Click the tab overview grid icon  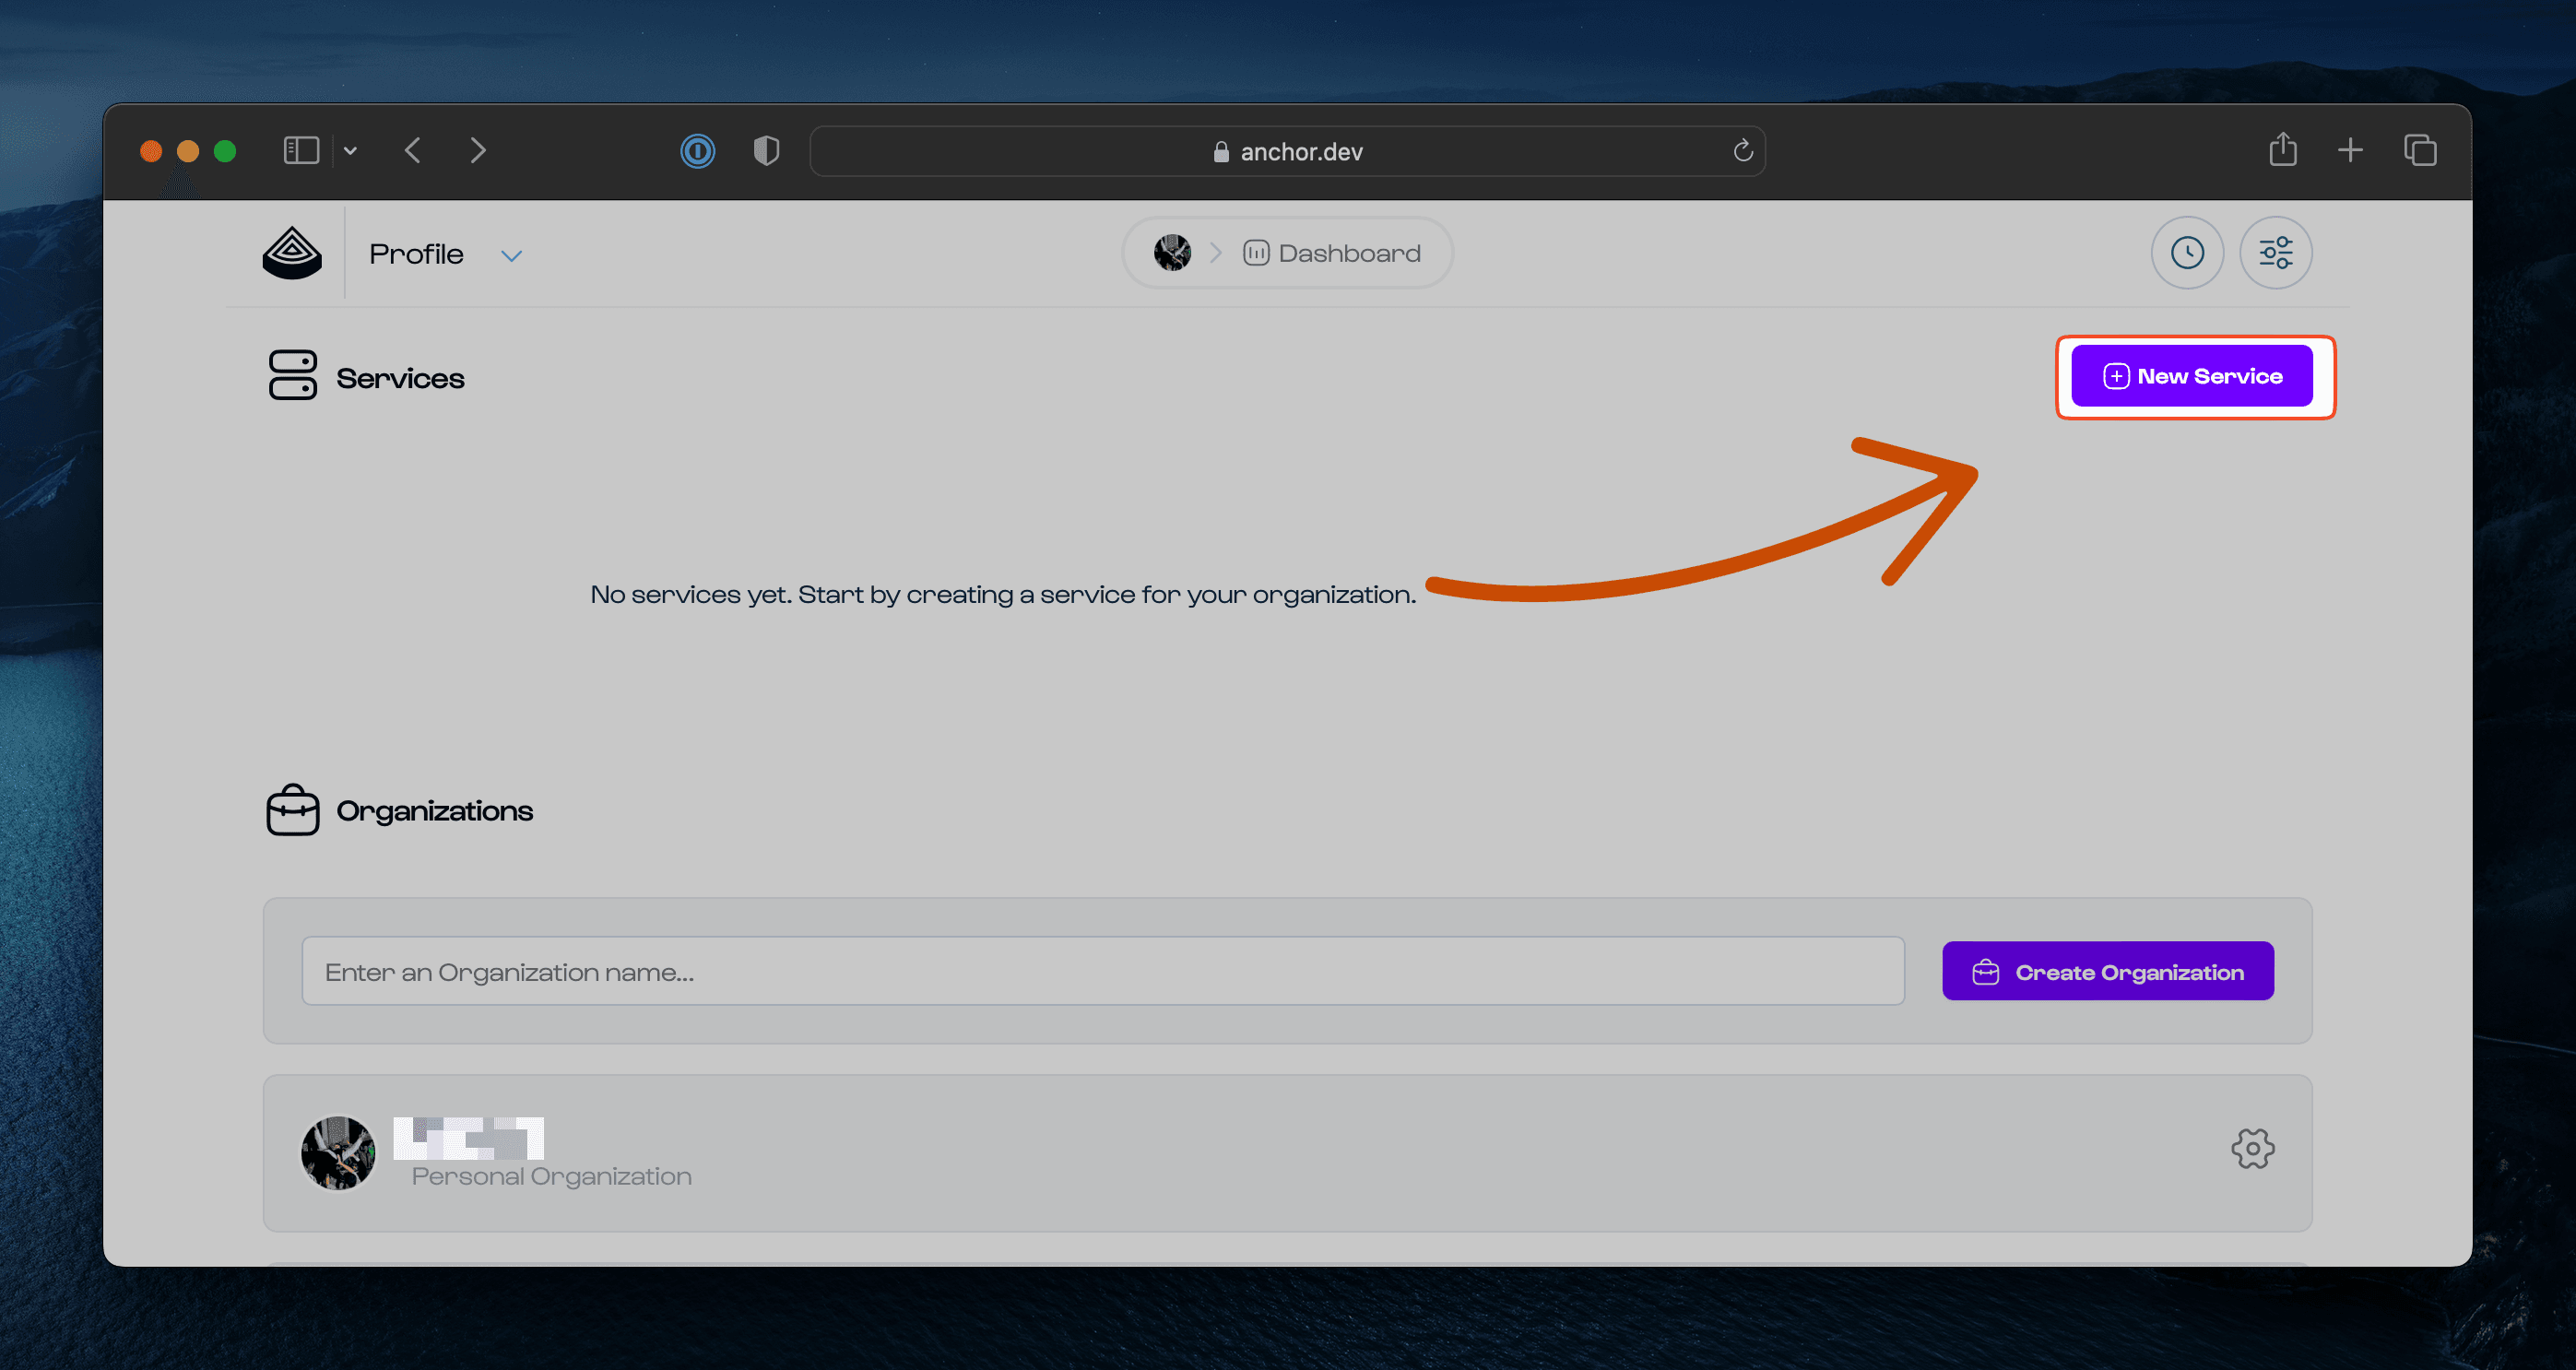click(2421, 150)
